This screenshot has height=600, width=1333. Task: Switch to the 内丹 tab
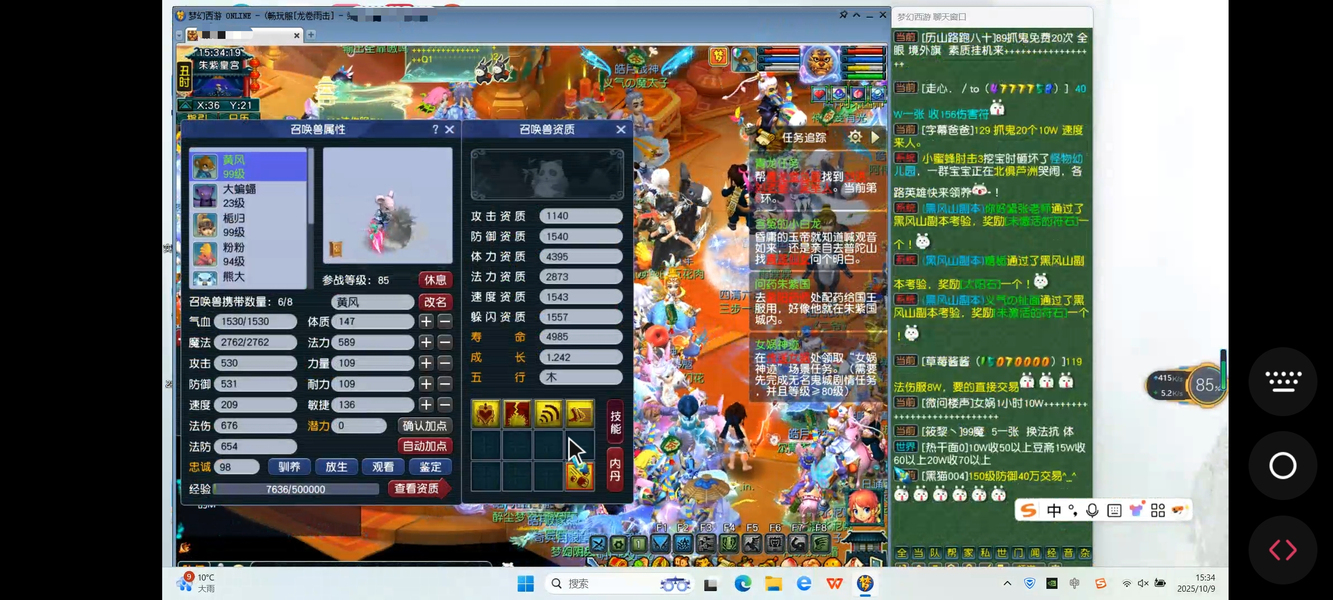click(616, 467)
